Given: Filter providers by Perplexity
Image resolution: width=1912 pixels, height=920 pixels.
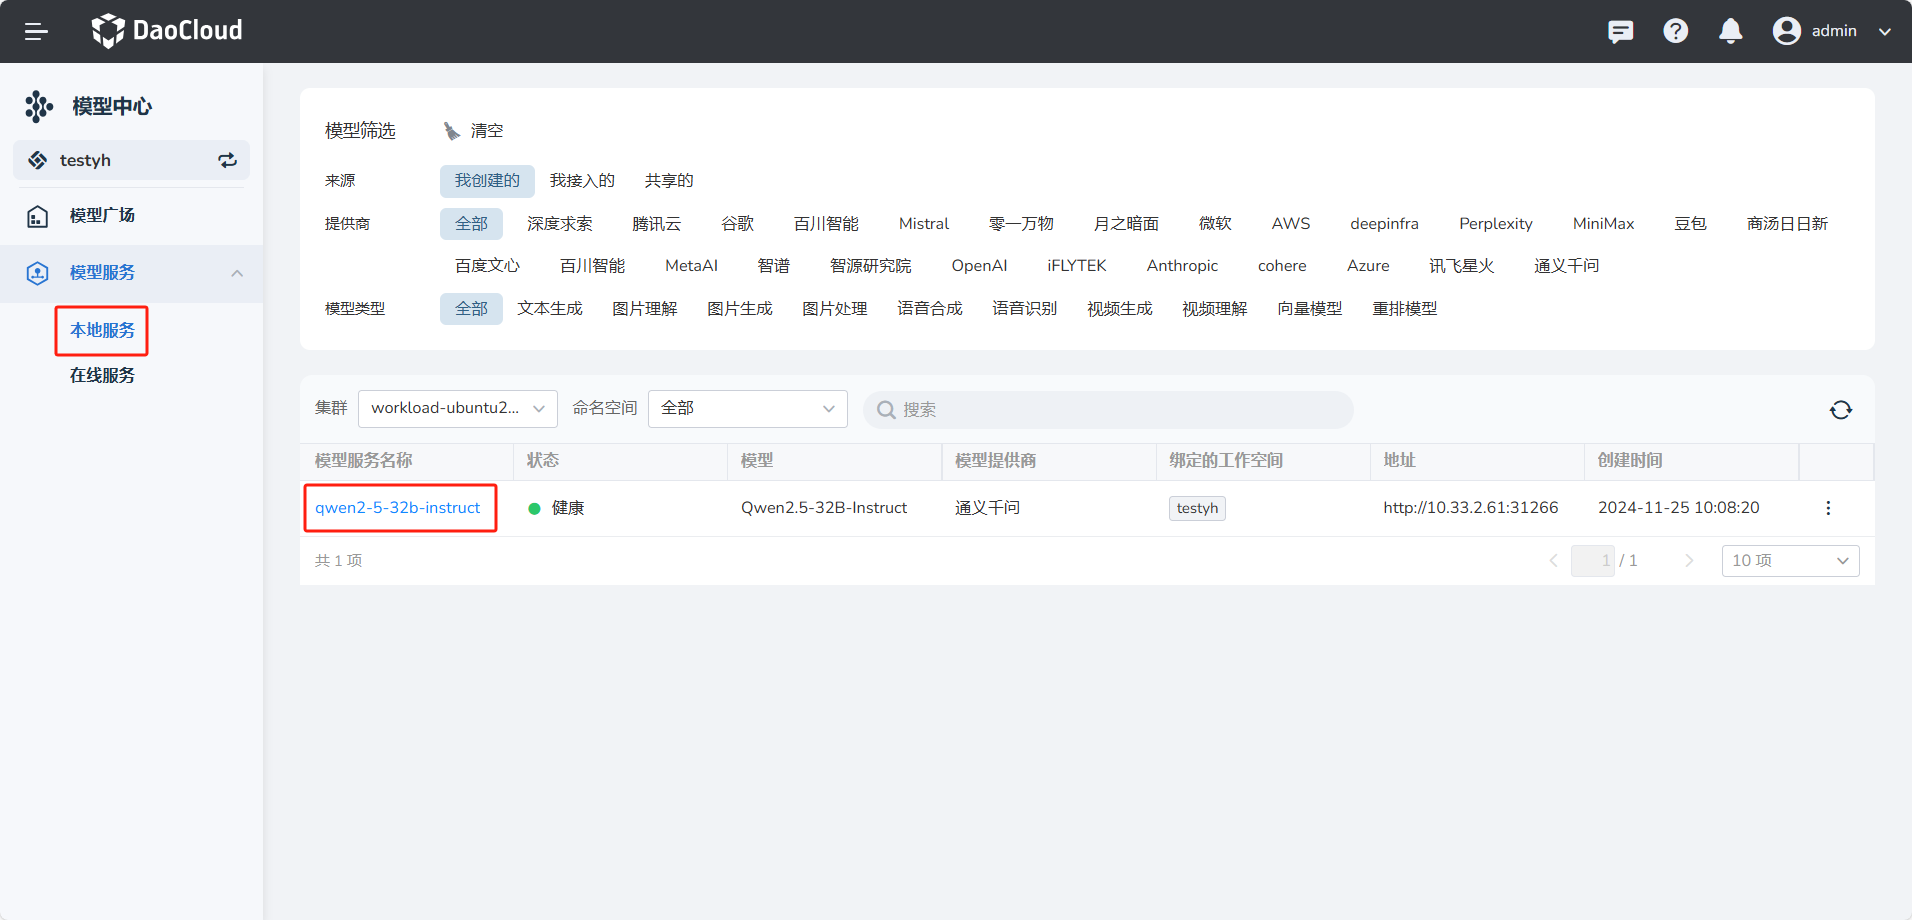Looking at the screenshot, I should [x=1496, y=224].
